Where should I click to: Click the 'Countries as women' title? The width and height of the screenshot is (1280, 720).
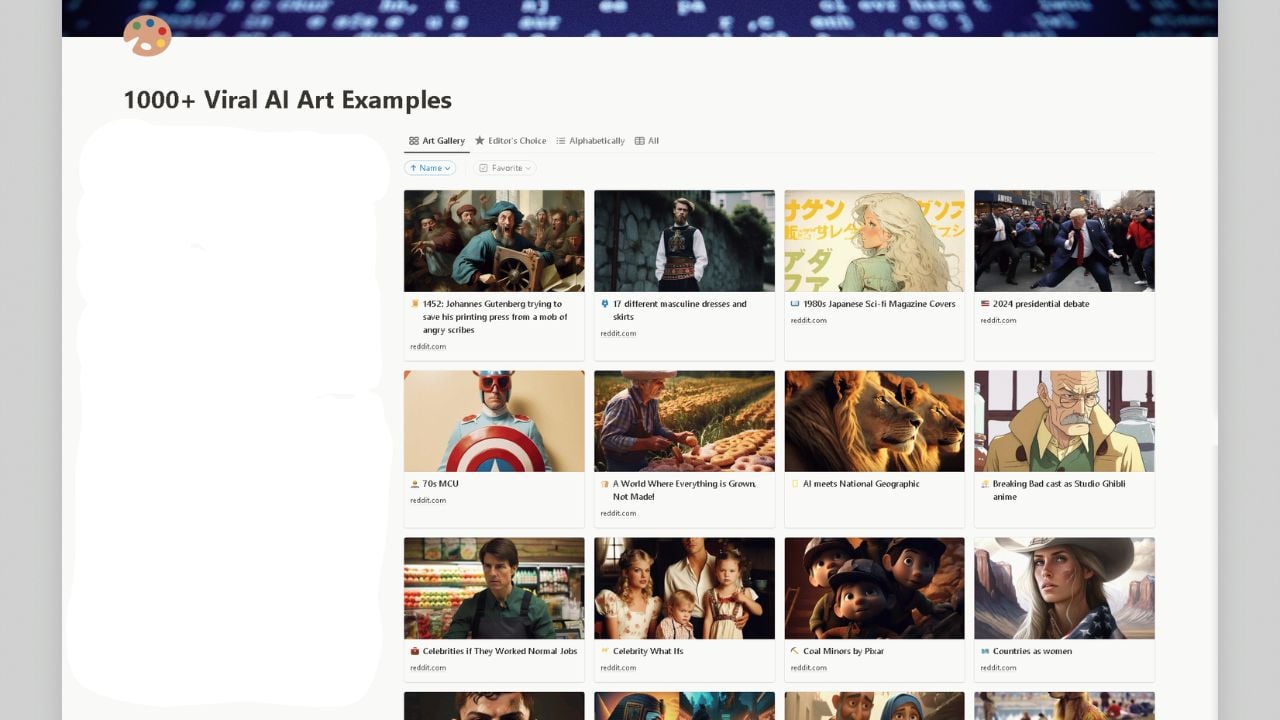(x=1032, y=651)
